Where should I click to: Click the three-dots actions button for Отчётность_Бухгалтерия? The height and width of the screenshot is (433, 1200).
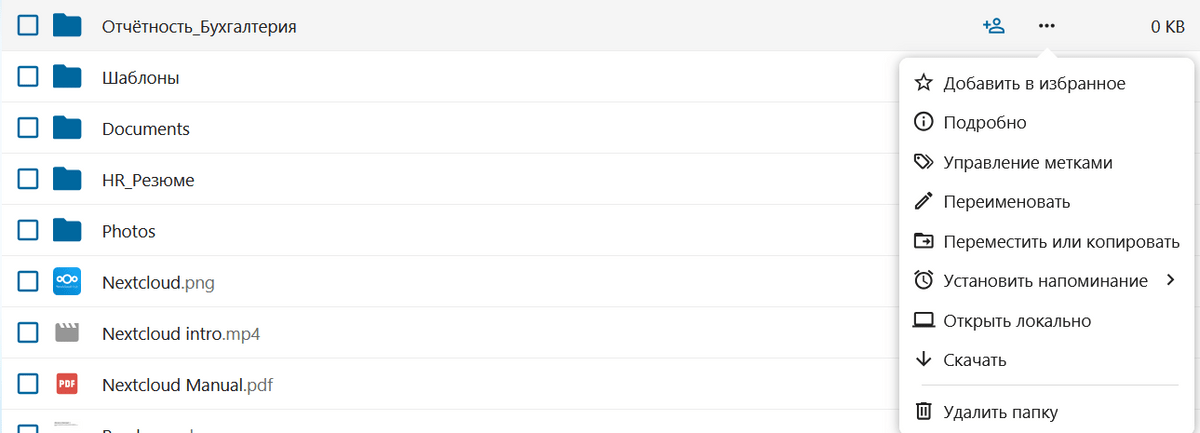[x=1046, y=26]
